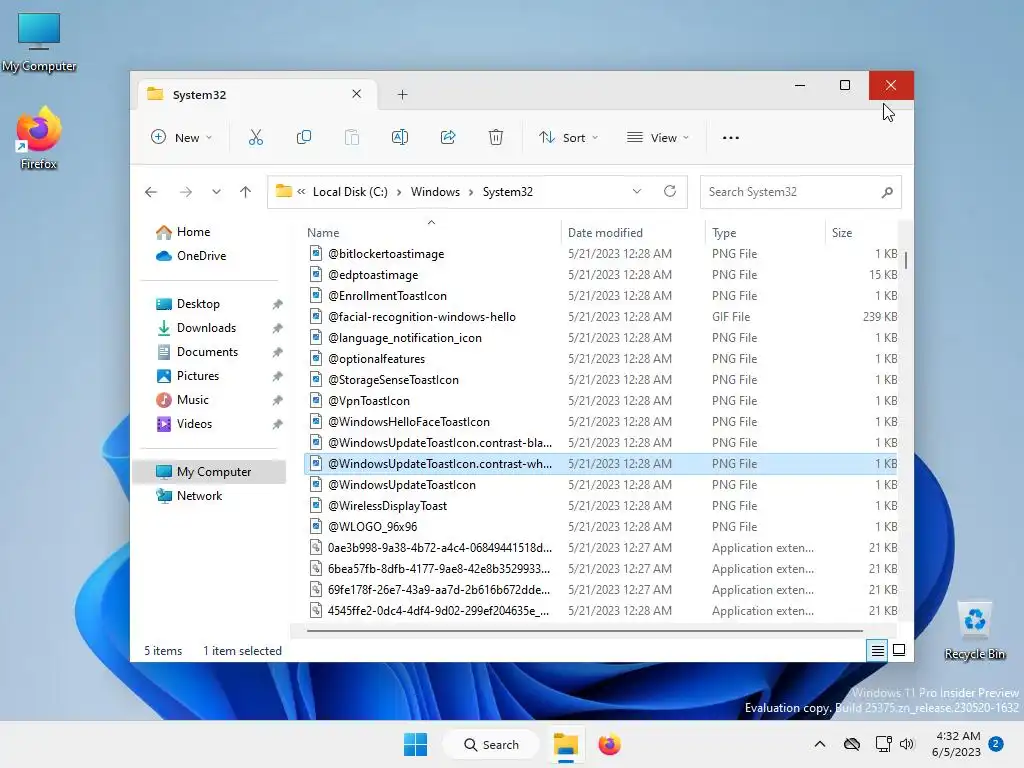Screen dimensions: 1024x768
Task: Open notification badge in the taskbar
Action: 996,744
